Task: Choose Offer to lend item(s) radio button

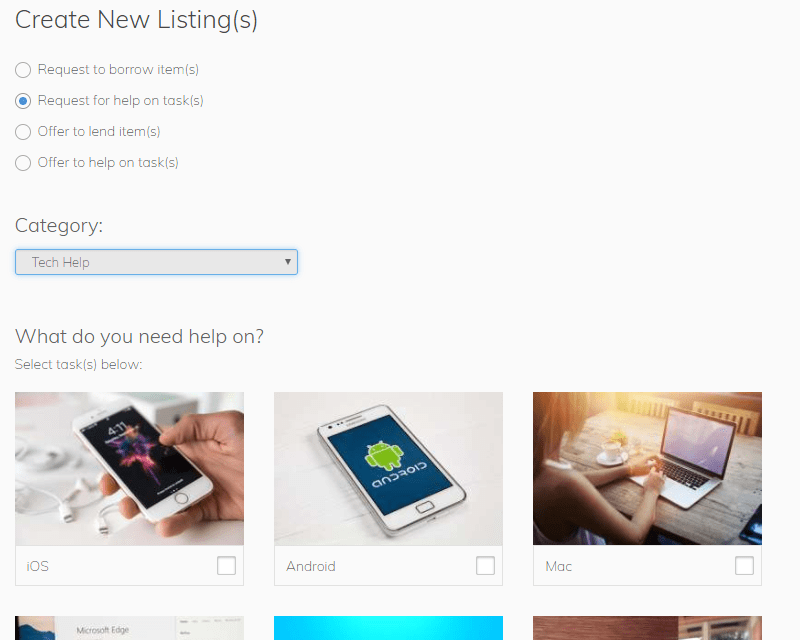Action: click(x=23, y=132)
